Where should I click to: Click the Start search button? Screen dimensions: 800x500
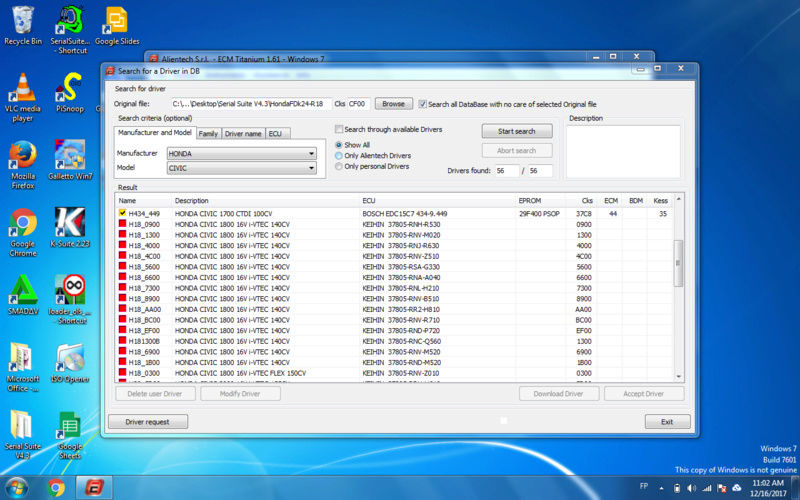pyautogui.click(x=517, y=131)
